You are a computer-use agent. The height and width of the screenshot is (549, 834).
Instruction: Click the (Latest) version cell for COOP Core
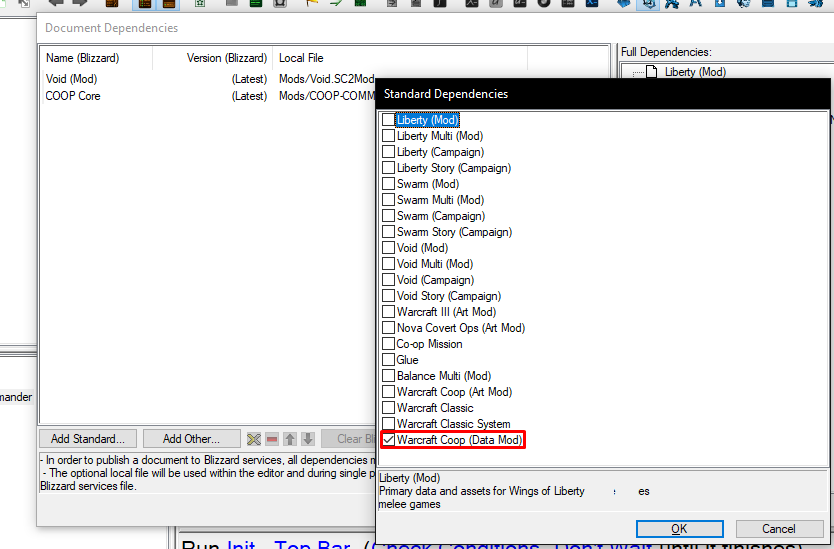coord(249,96)
